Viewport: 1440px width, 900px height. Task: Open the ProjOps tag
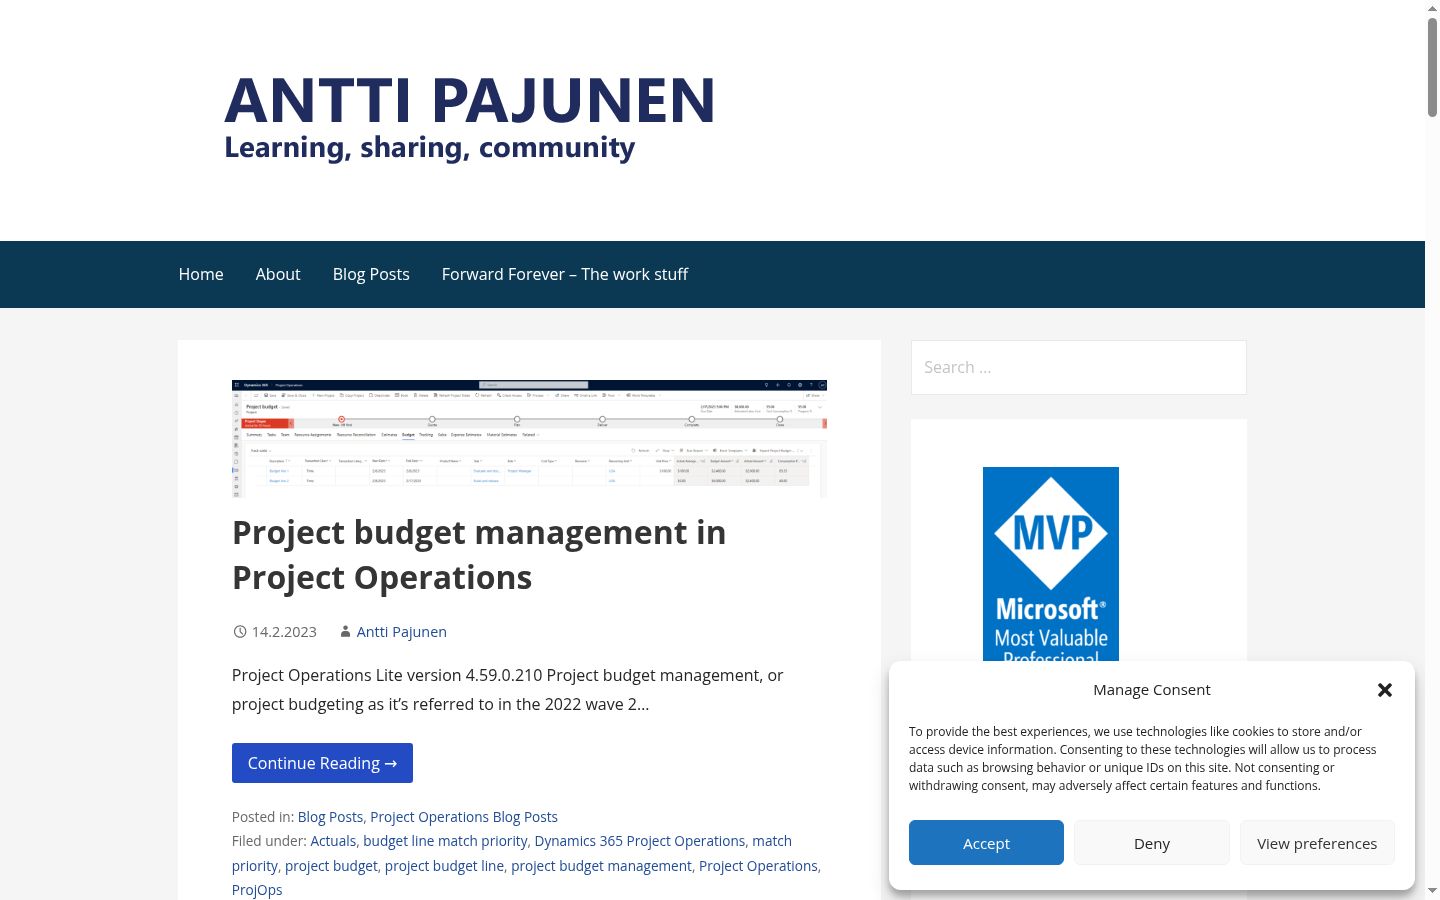257,890
